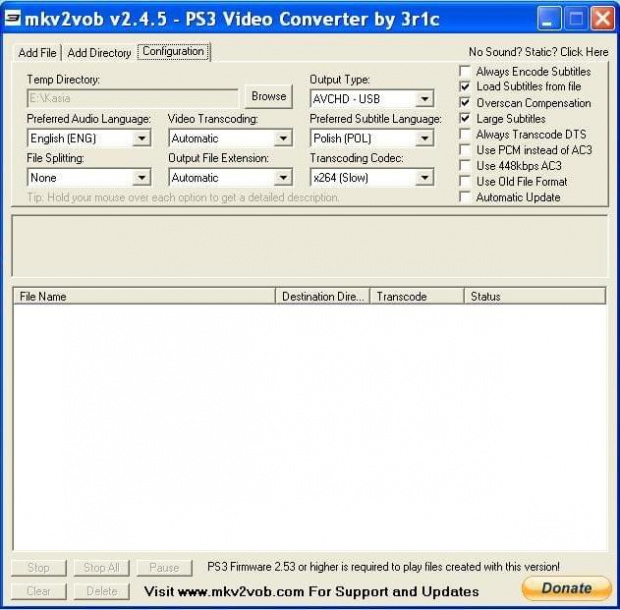This screenshot has width=620, height=610.
Task: Open the File Splitting dropdown set to None
Action: pyautogui.click(x=89, y=178)
